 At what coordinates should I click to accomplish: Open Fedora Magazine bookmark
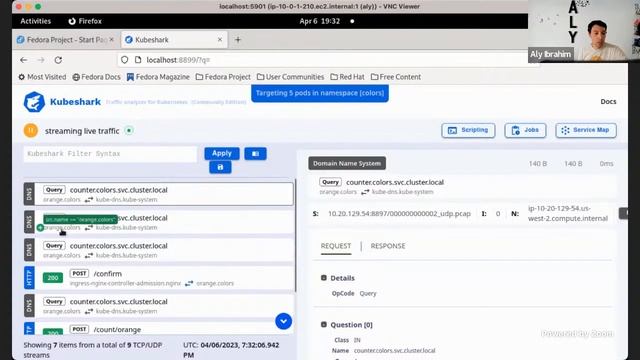coord(158,77)
